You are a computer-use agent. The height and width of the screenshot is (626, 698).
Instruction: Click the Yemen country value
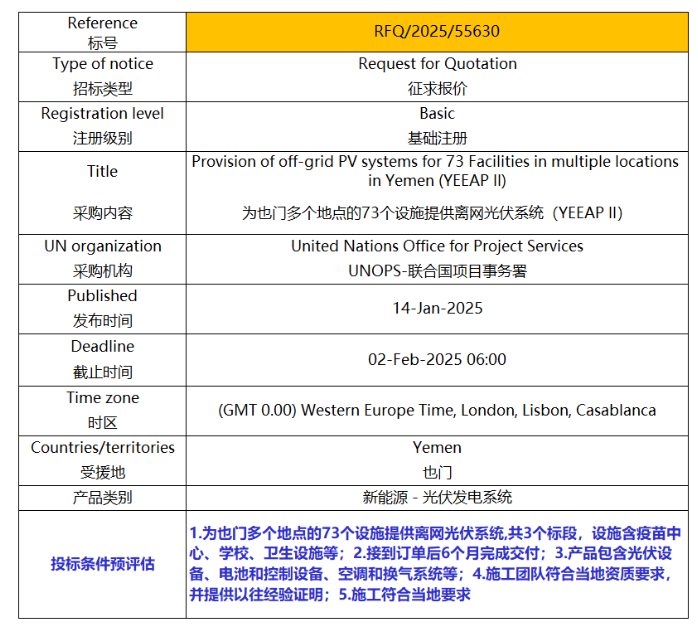coord(437,448)
